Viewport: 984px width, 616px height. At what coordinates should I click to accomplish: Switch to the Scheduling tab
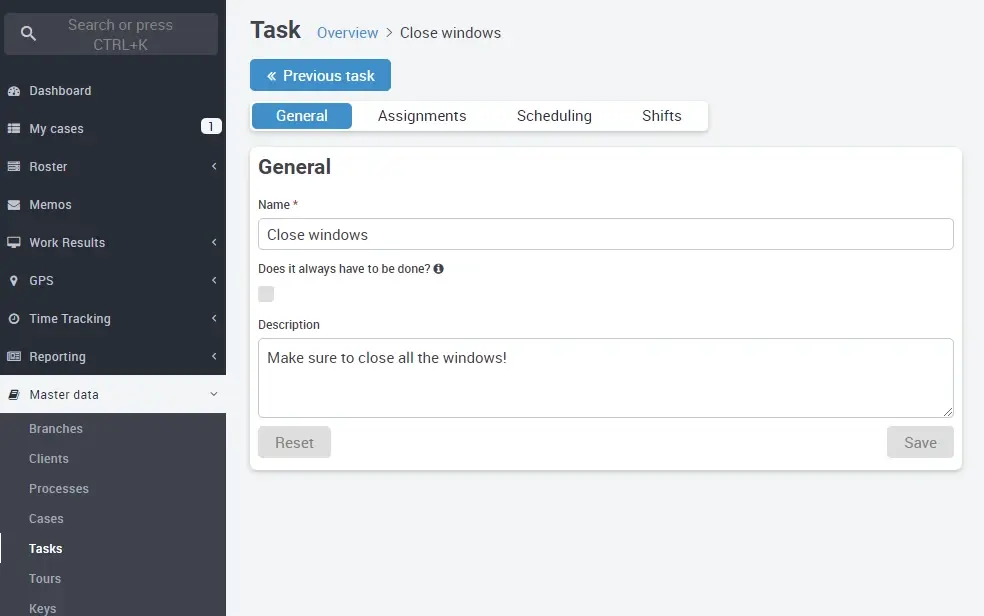tap(554, 115)
